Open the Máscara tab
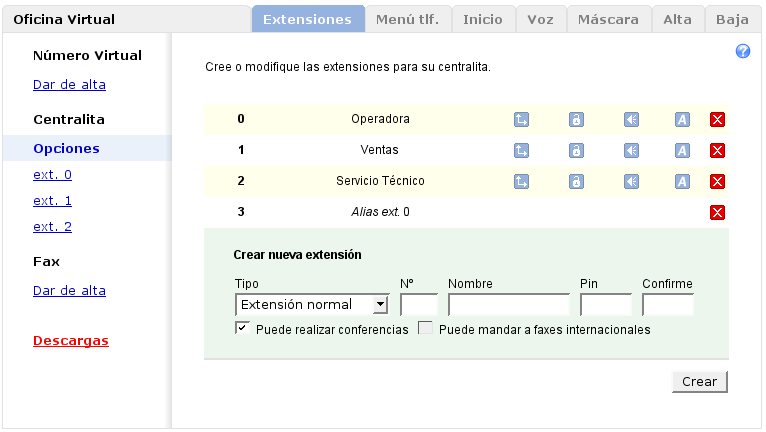The width and height of the screenshot is (766, 432). (607, 19)
